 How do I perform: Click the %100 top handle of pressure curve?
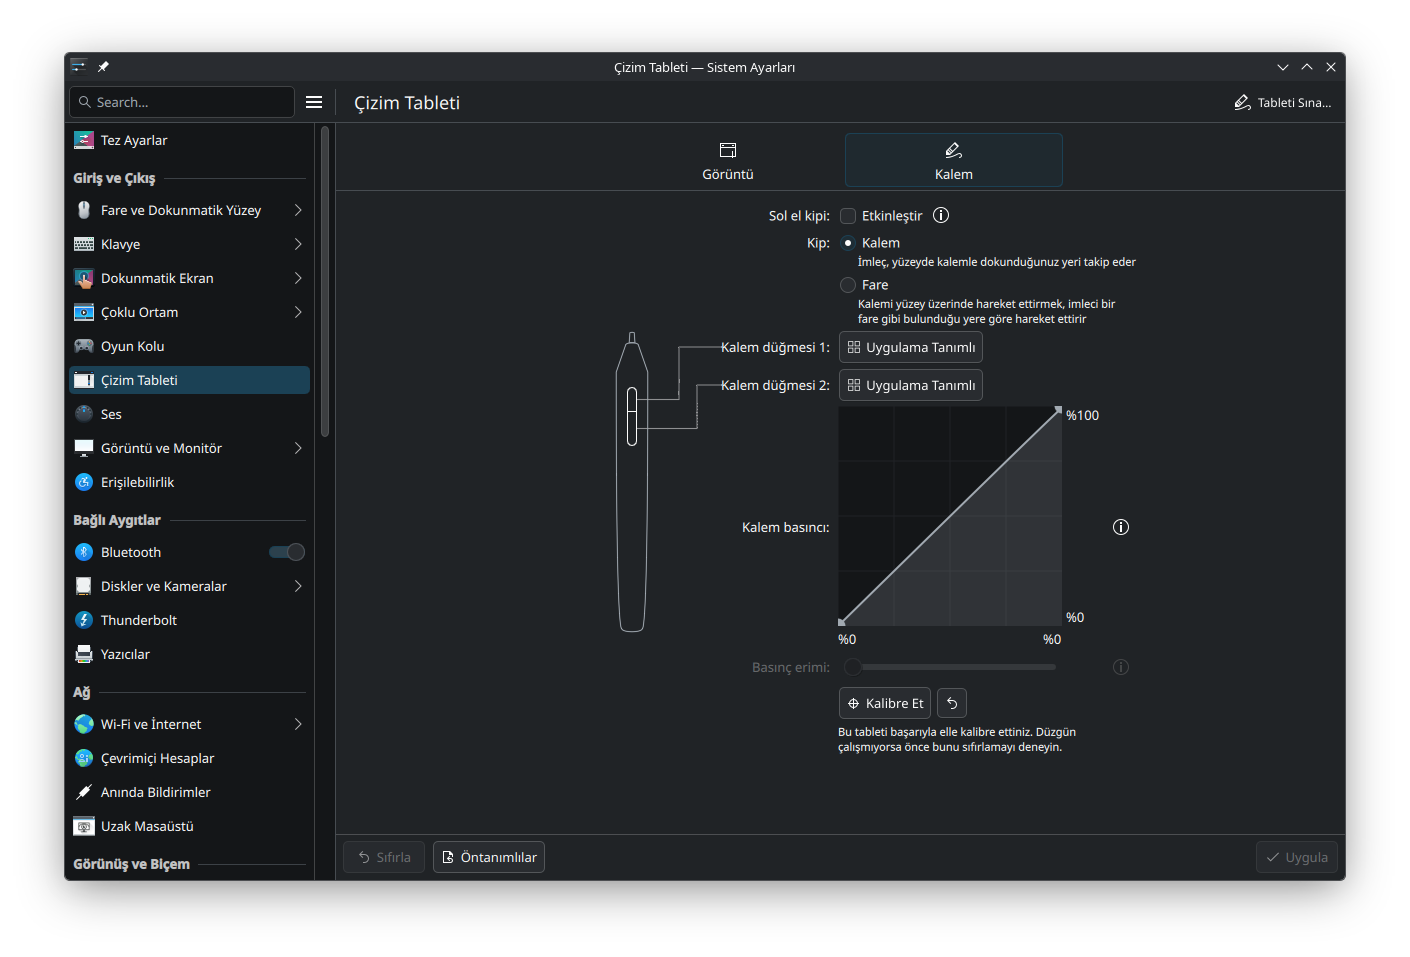click(1058, 410)
